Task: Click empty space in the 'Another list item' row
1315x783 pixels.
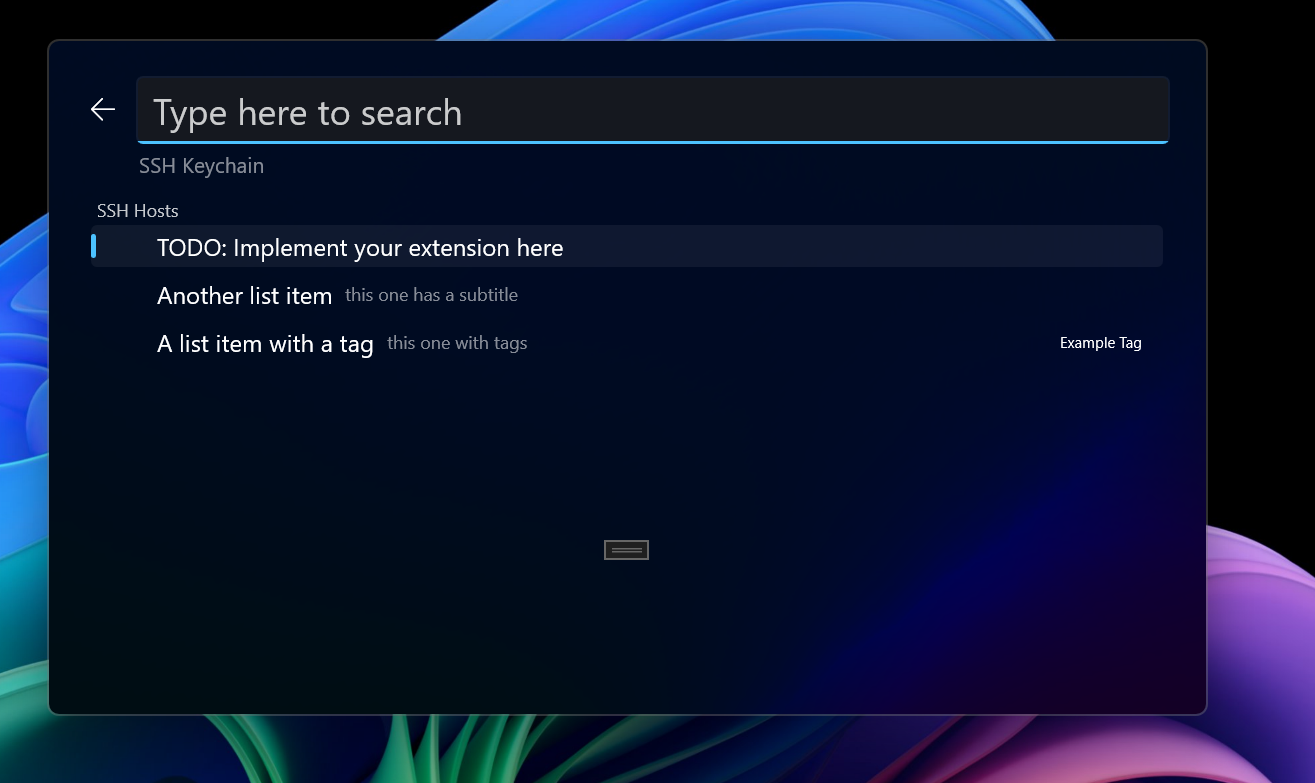Action: coord(800,296)
